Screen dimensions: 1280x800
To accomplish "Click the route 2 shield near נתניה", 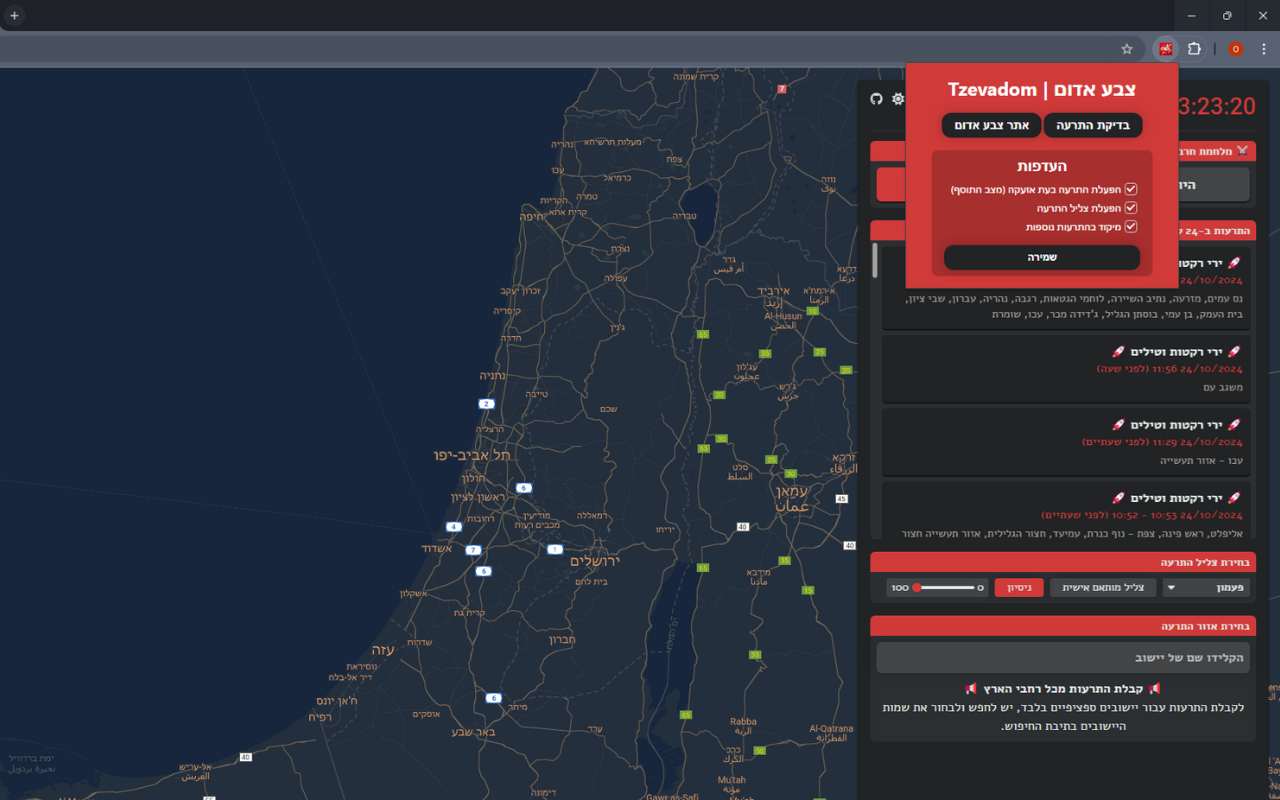I will pyautogui.click(x=487, y=404).
